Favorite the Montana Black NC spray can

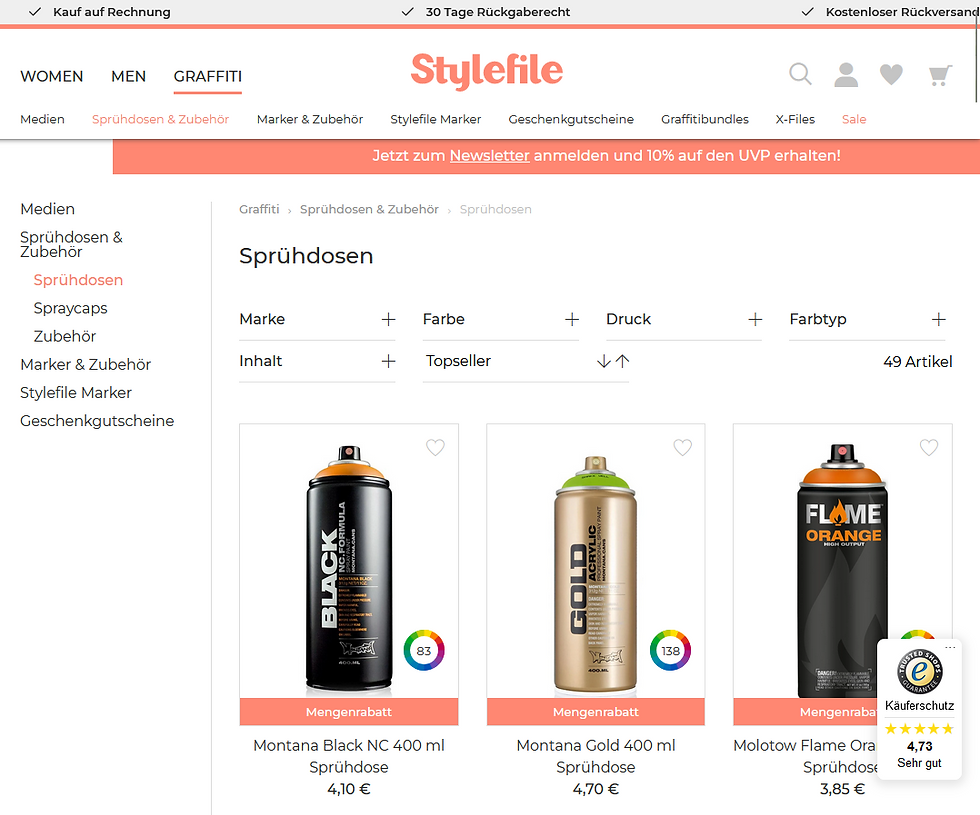[435, 448]
